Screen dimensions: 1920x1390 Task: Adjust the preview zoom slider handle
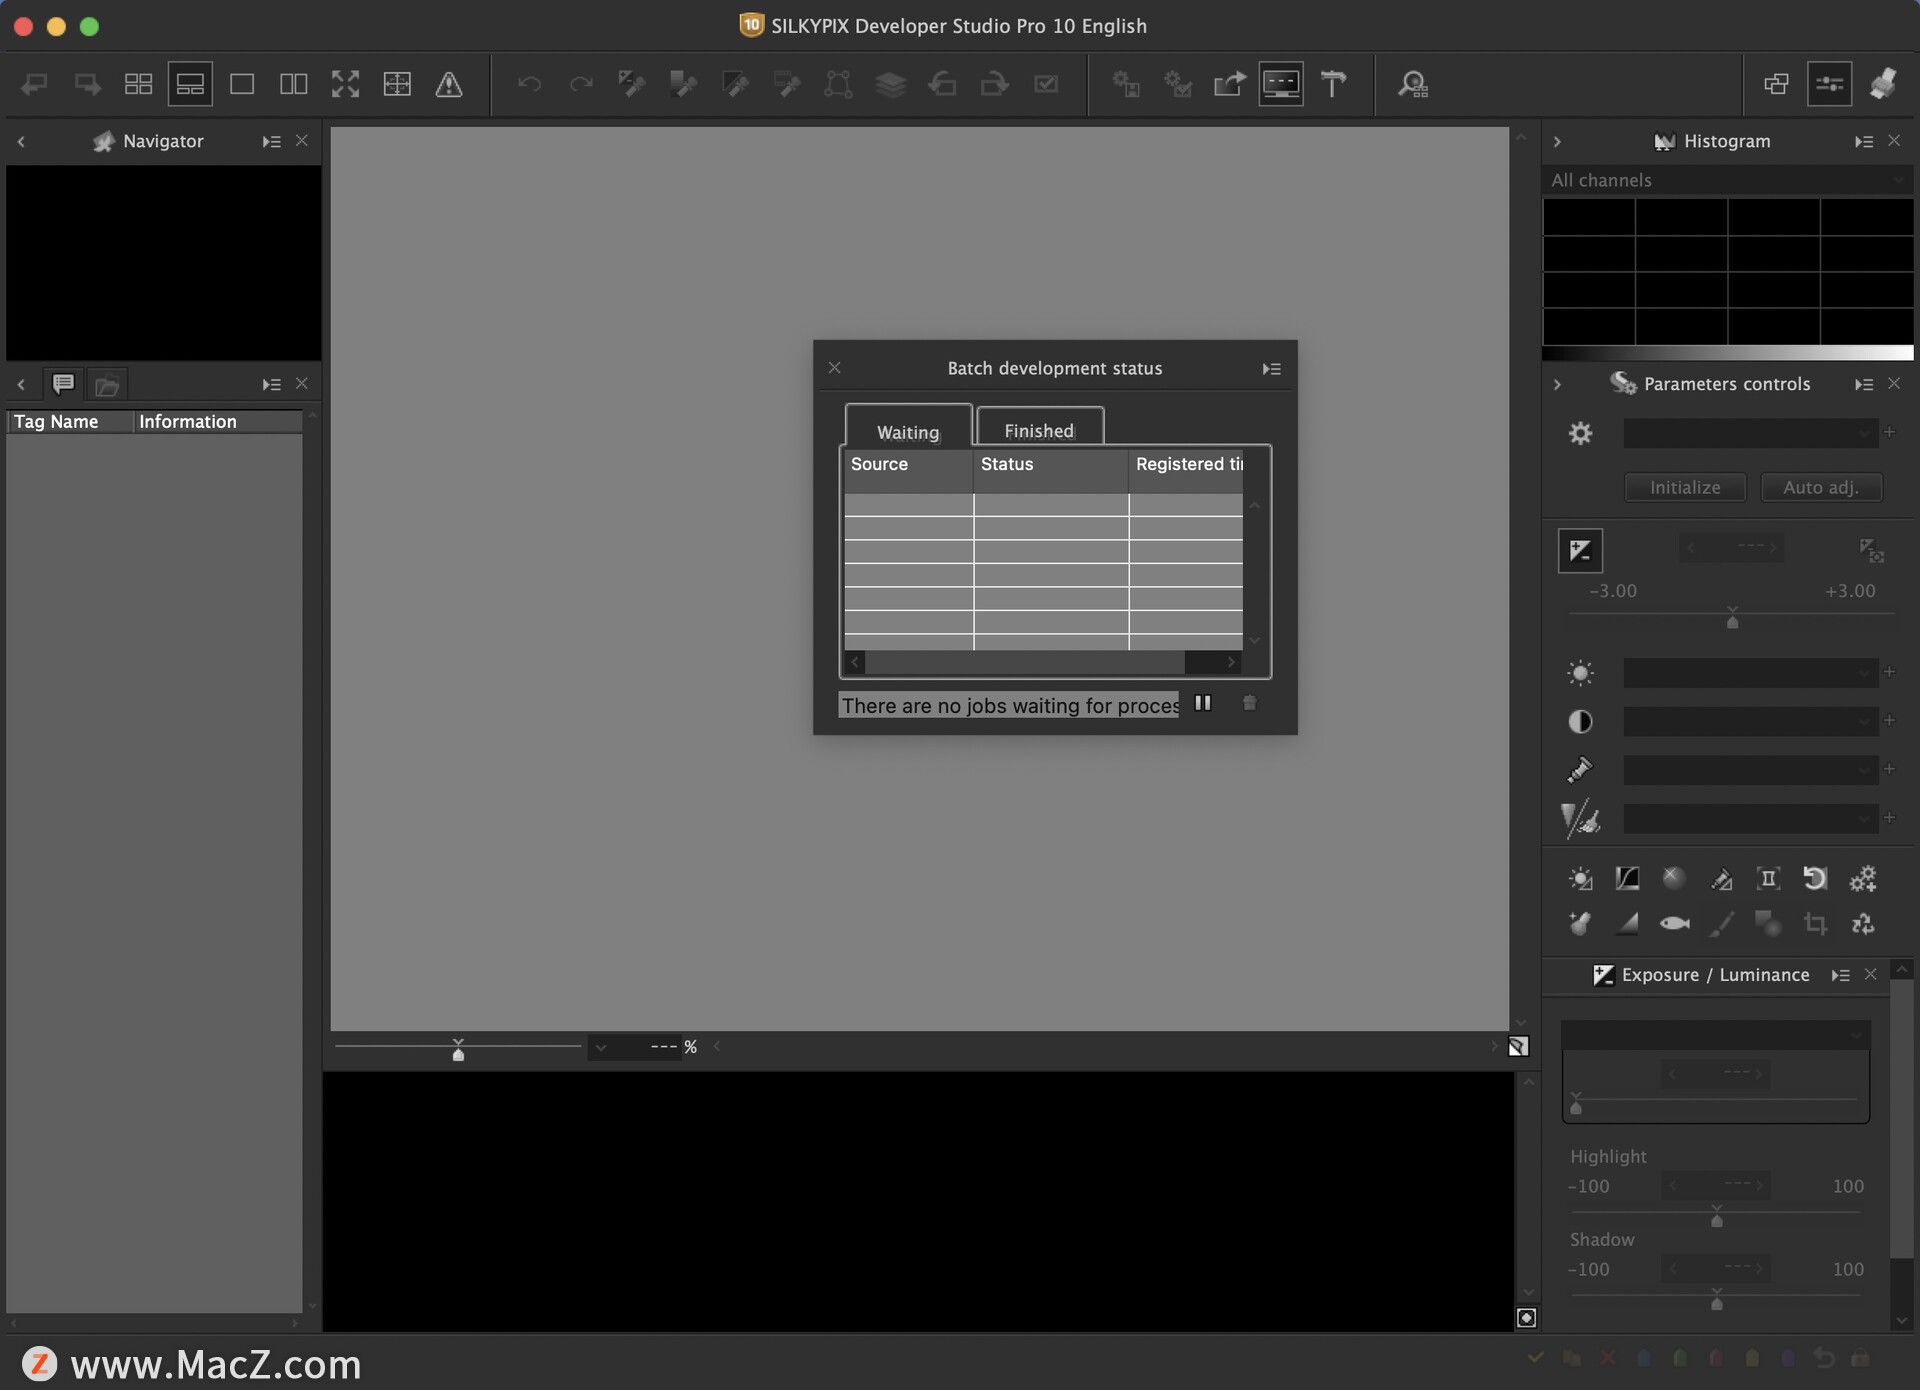458,1050
